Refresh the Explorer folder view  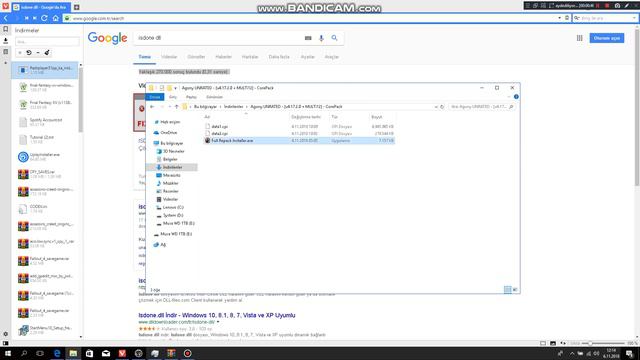tap(442, 107)
